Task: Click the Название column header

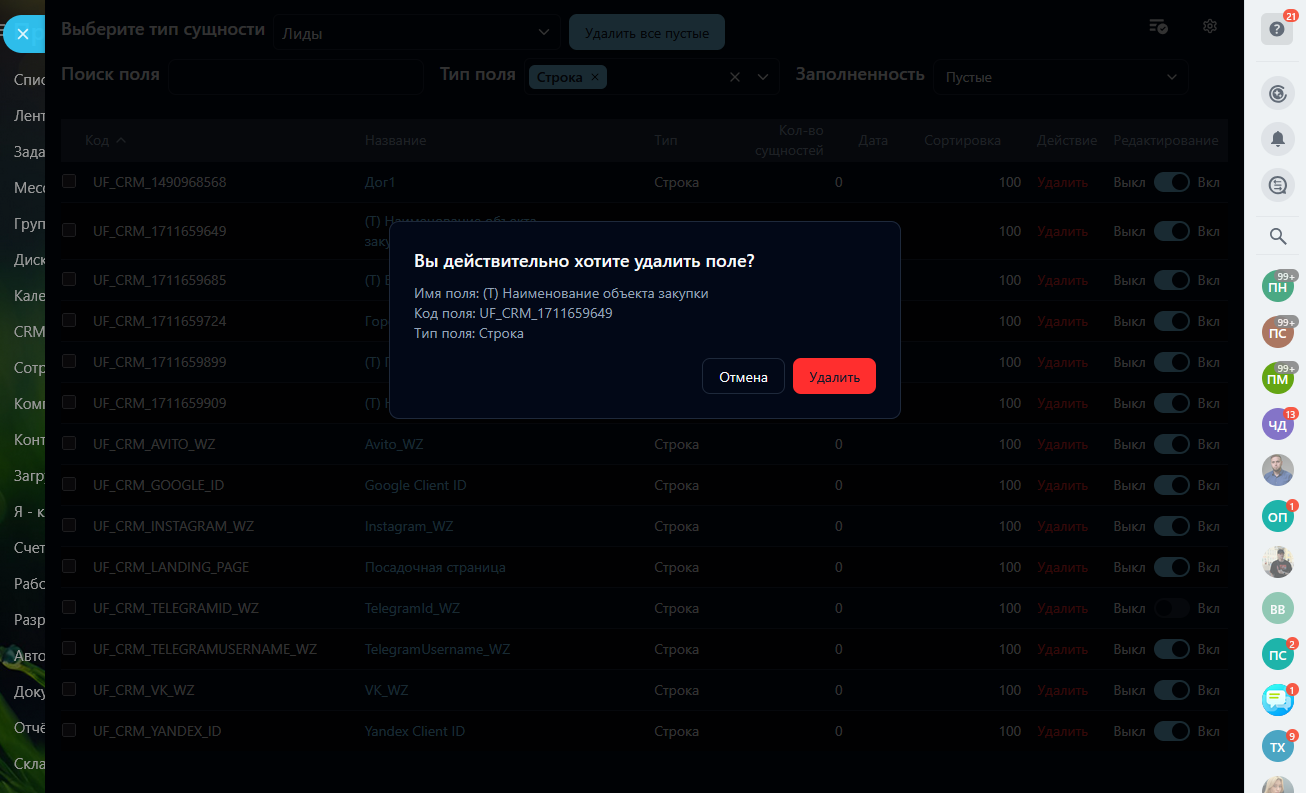Action: [x=395, y=140]
